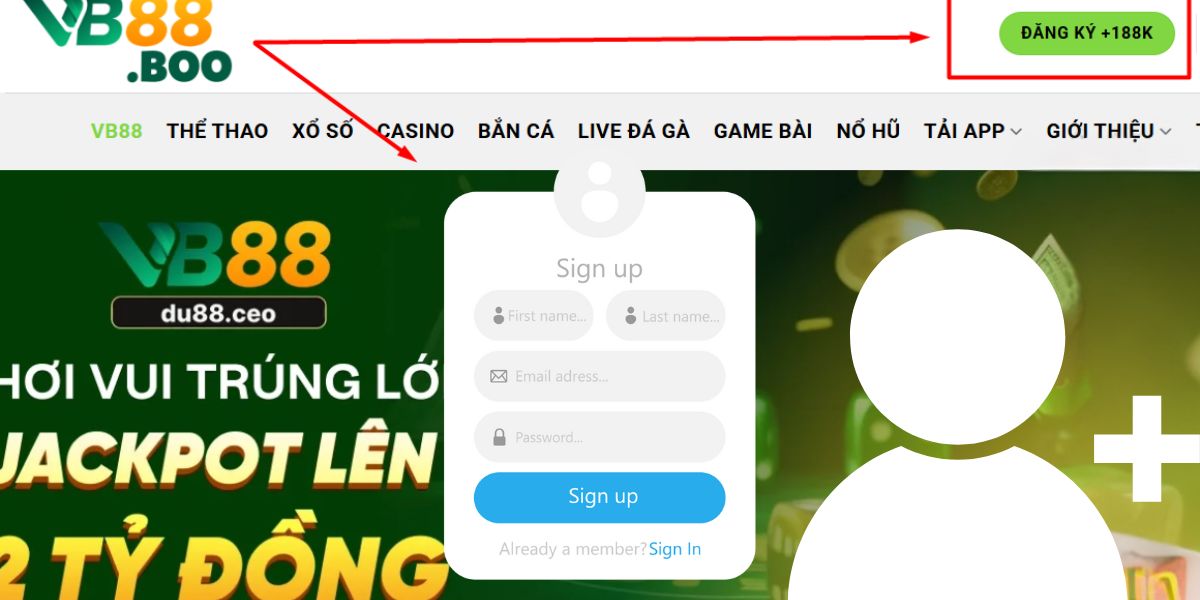1200x600 pixels.
Task: Click the person icon in Last name field
Action: point(631,316)
